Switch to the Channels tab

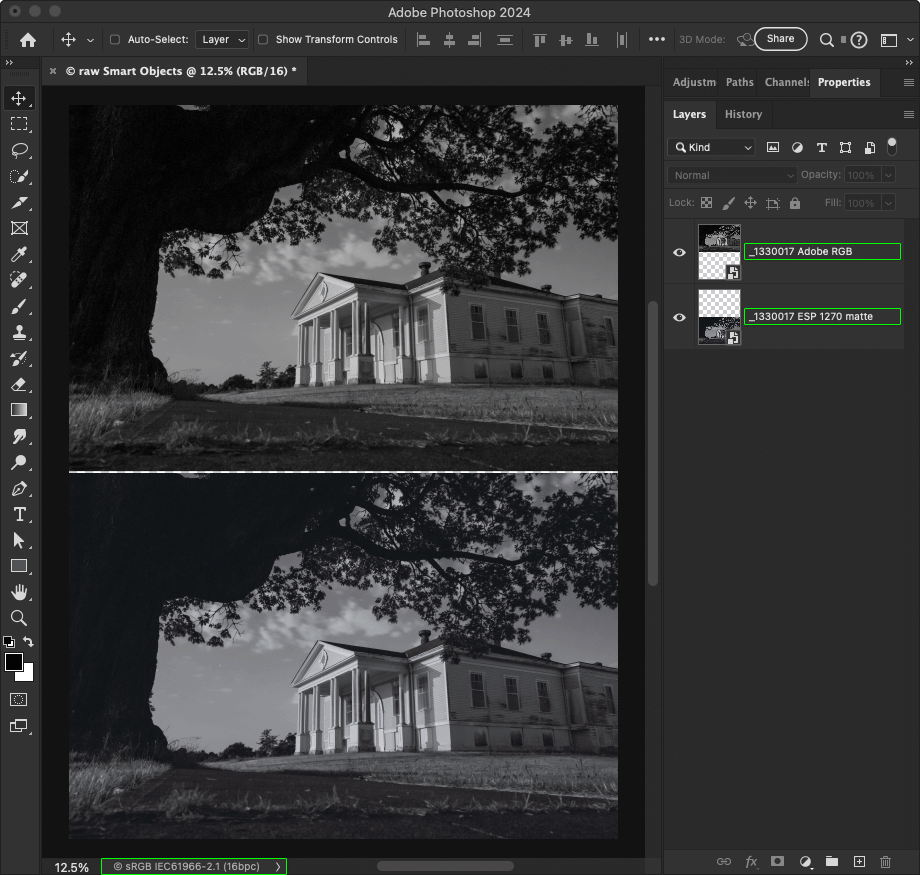pyautogui.click(x=787, y=82)
